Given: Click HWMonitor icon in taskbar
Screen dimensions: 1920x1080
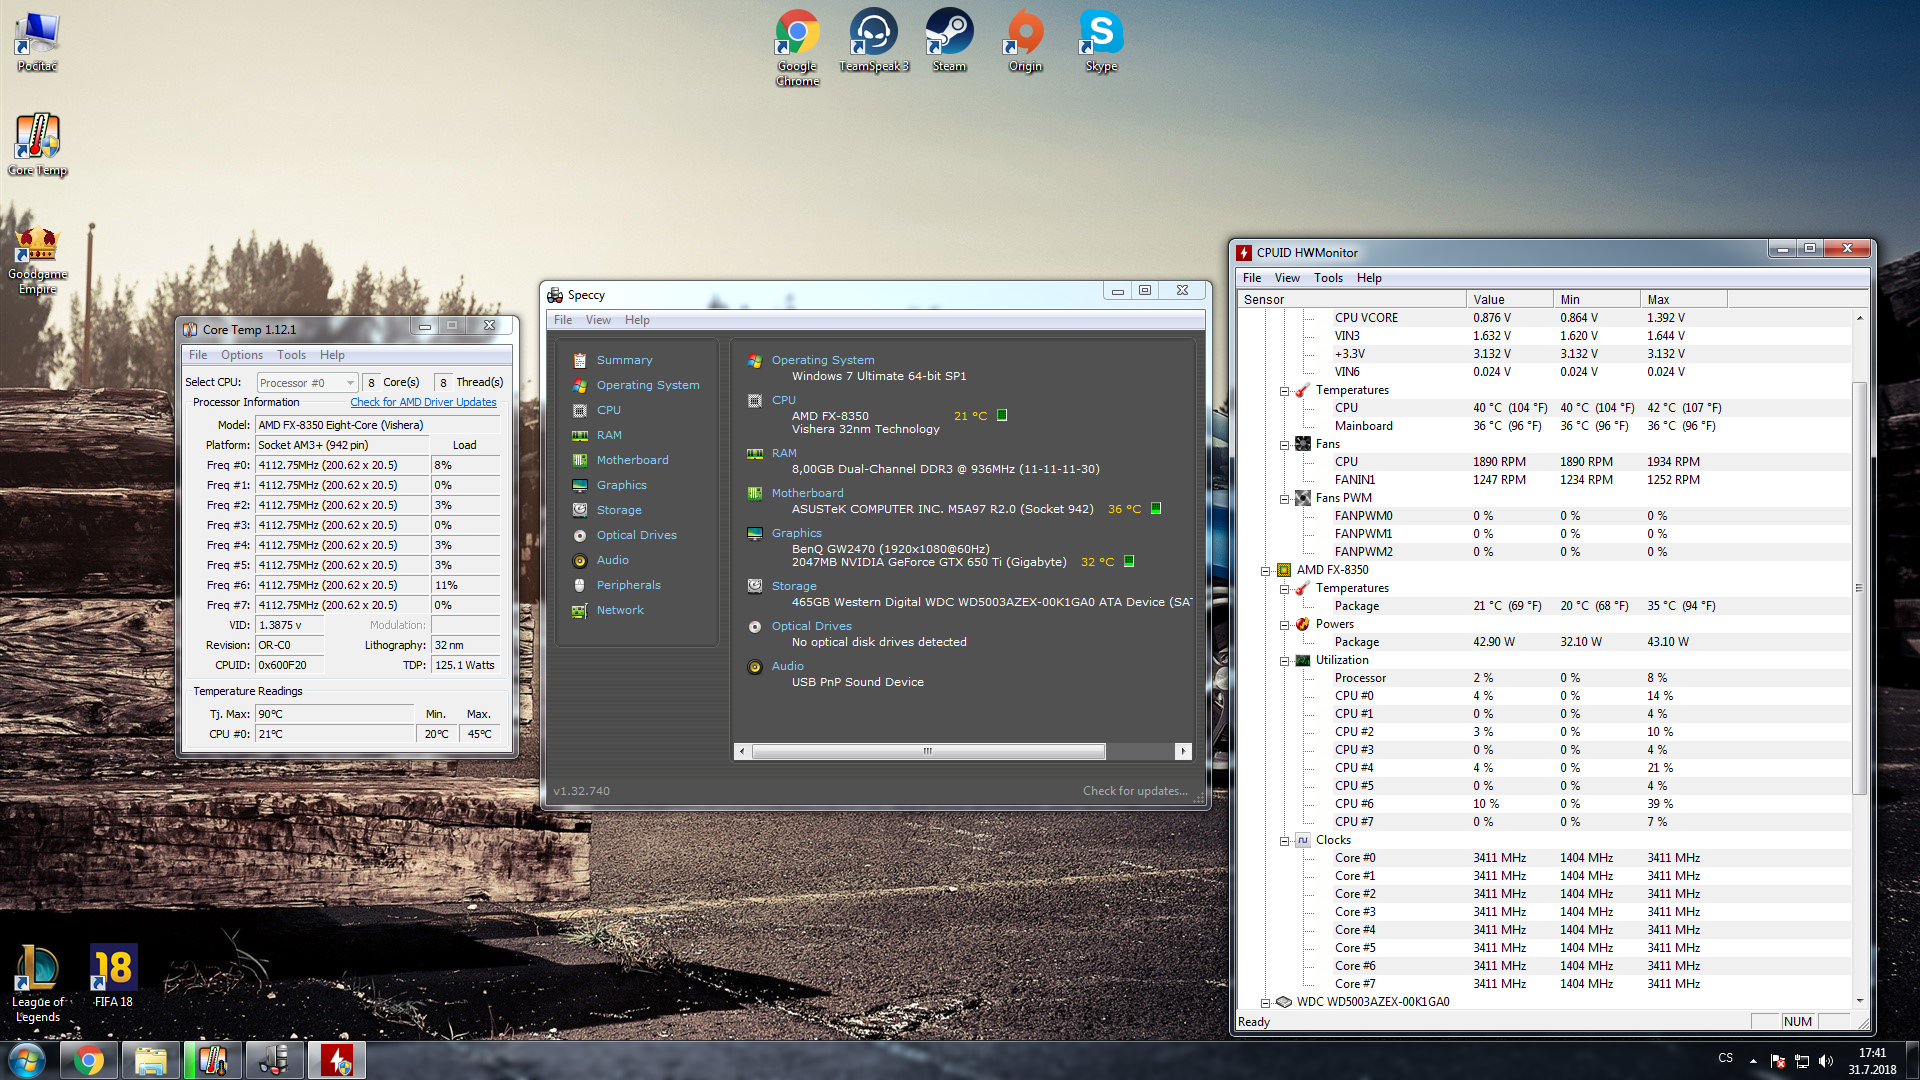Looking at the screenshot, I should click(336, 1060).
